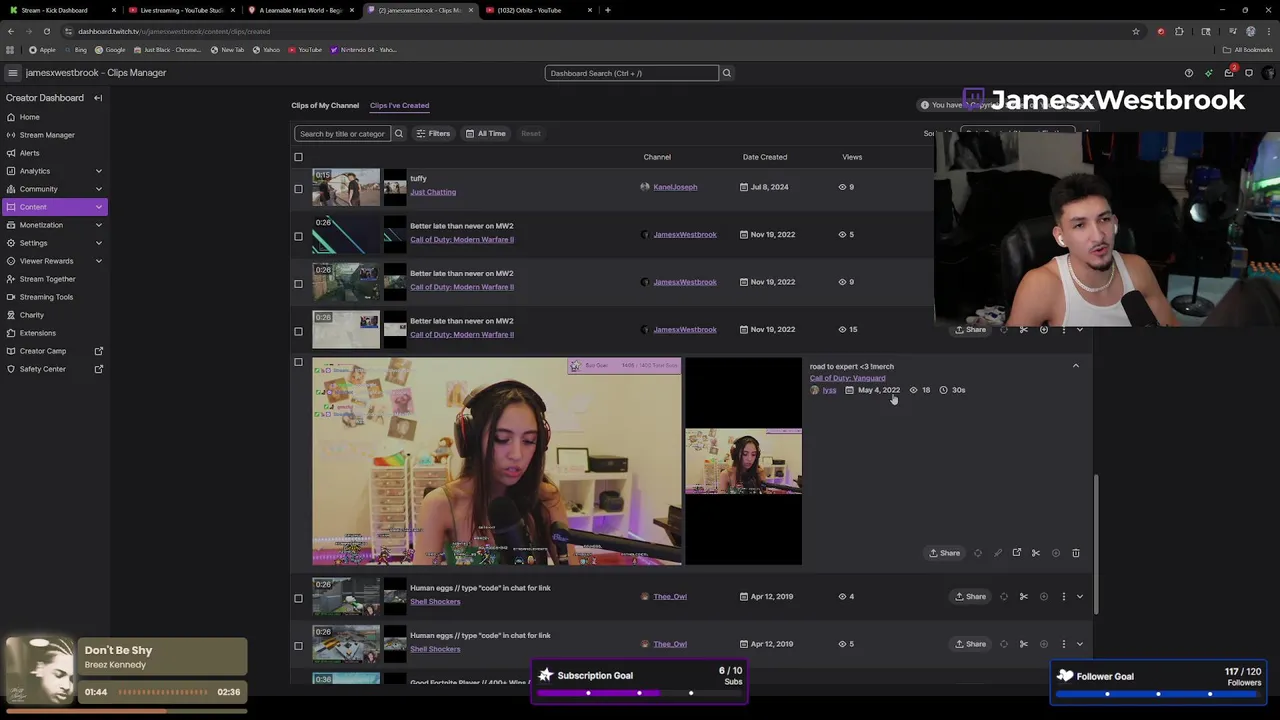Click scissors icon on 15-views clip row

(1024, 330)
